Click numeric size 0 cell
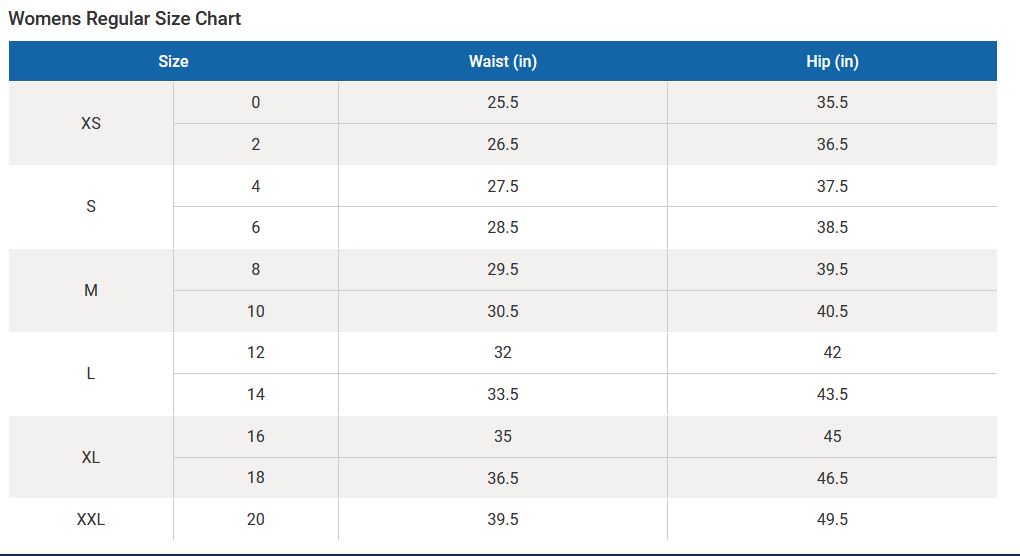The width and height of the screenshot is (1020, 556). (x=256, y=102)
